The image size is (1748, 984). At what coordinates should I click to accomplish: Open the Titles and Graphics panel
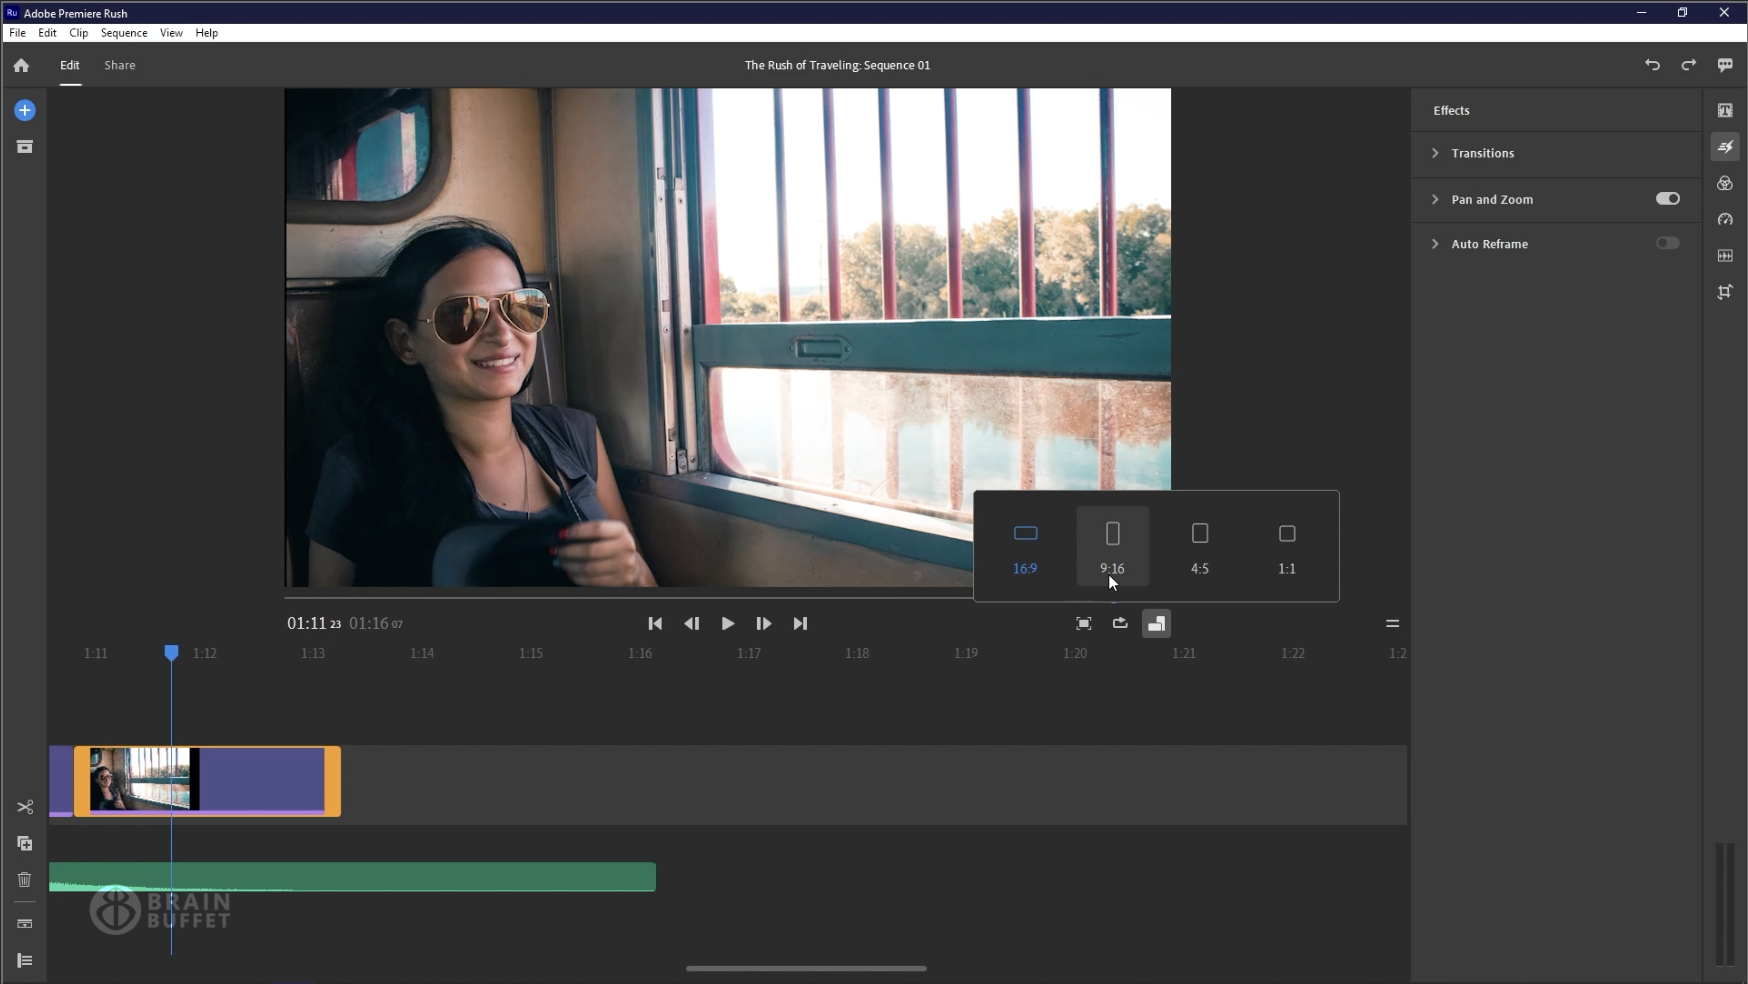(x=1725, y=110)
